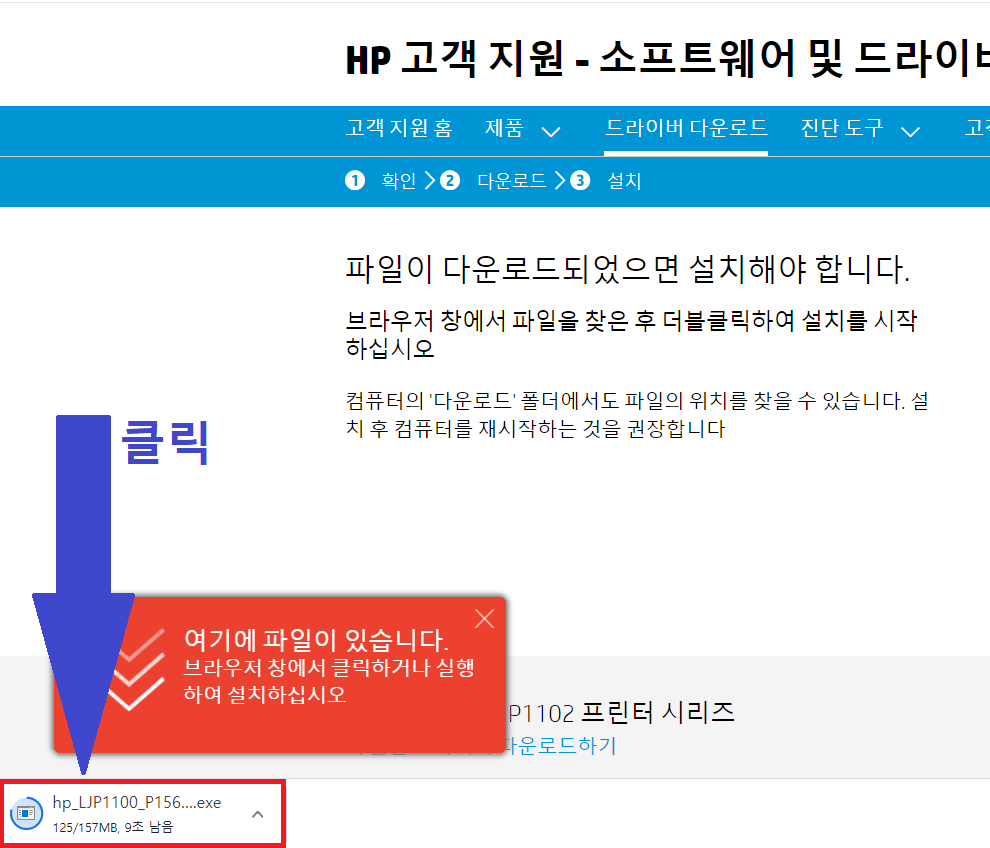Click the HP 고객 지원 page title
Viewport: 990px width, 848px height.
pos(667,59)
